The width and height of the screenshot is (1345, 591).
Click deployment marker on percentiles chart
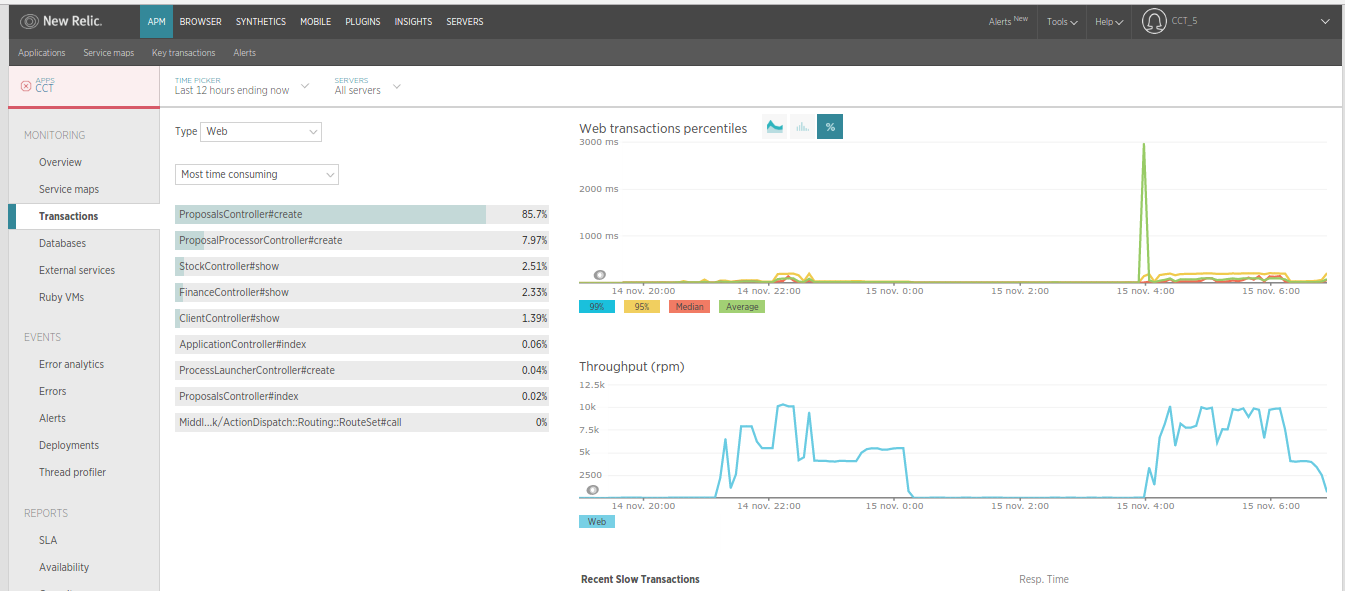(599, 275)
